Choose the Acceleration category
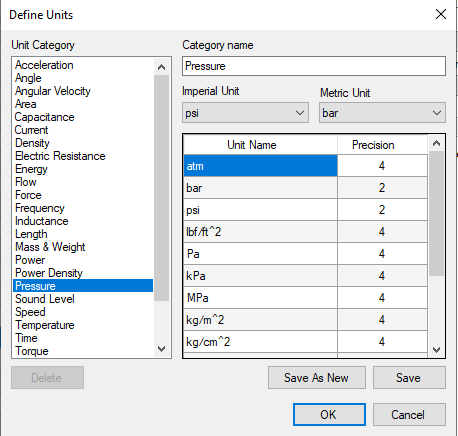Image resolution: width=458 pixels, height=436 pixels. 44,65
